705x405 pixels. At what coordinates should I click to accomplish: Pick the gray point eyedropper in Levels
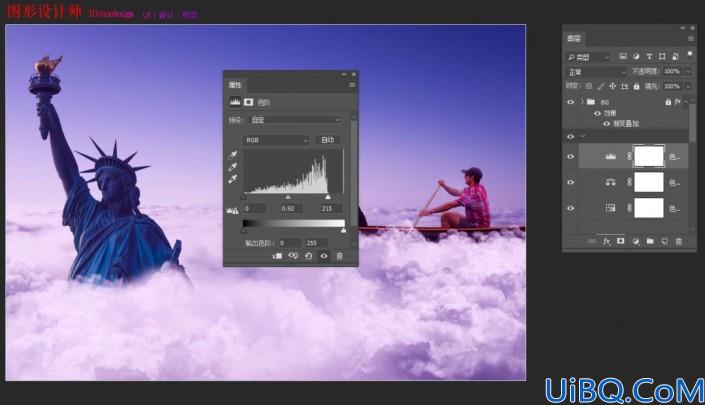pos(233,167)
